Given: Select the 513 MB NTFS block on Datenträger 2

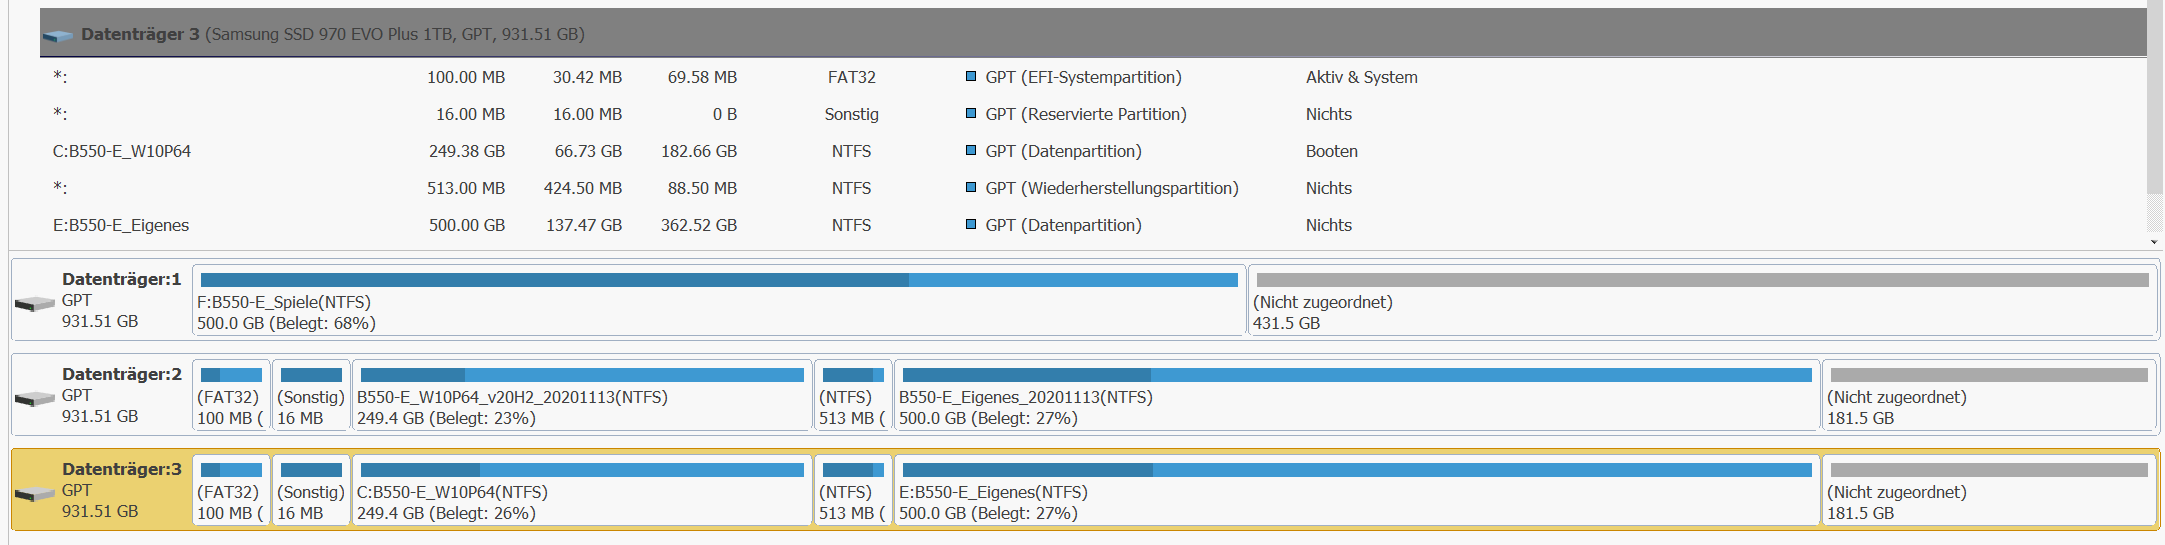Looking at the screenshot, I should point(852,395).
